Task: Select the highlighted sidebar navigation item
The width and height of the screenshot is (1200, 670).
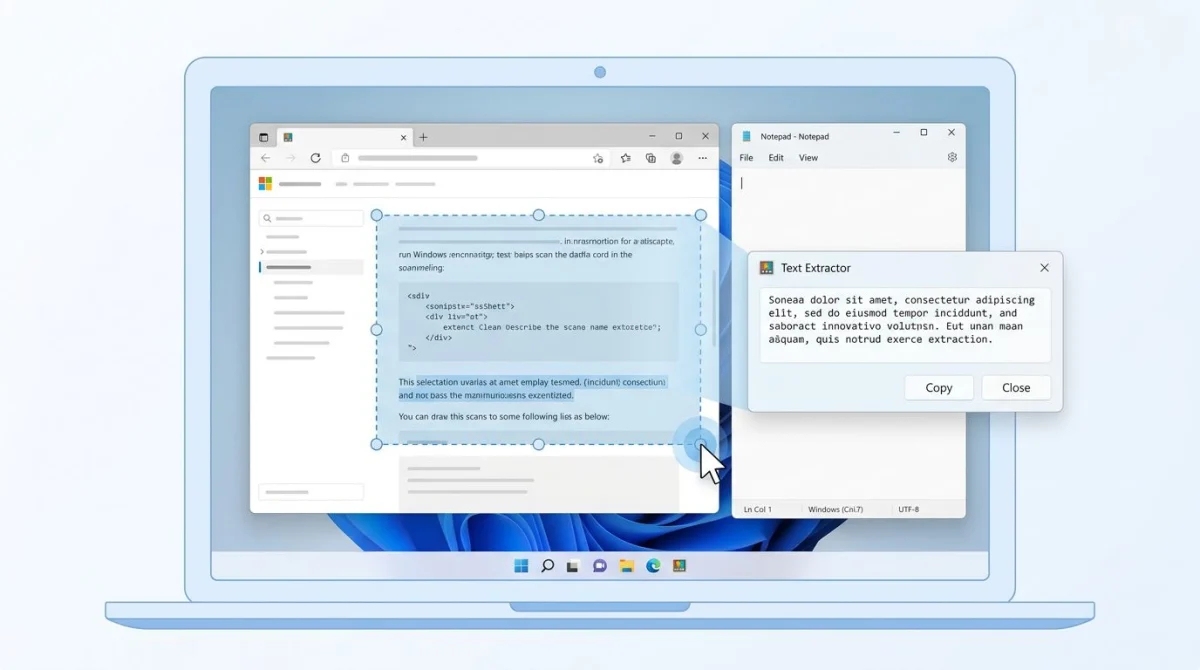Action: pyautogui.click(x=311, y=267)
